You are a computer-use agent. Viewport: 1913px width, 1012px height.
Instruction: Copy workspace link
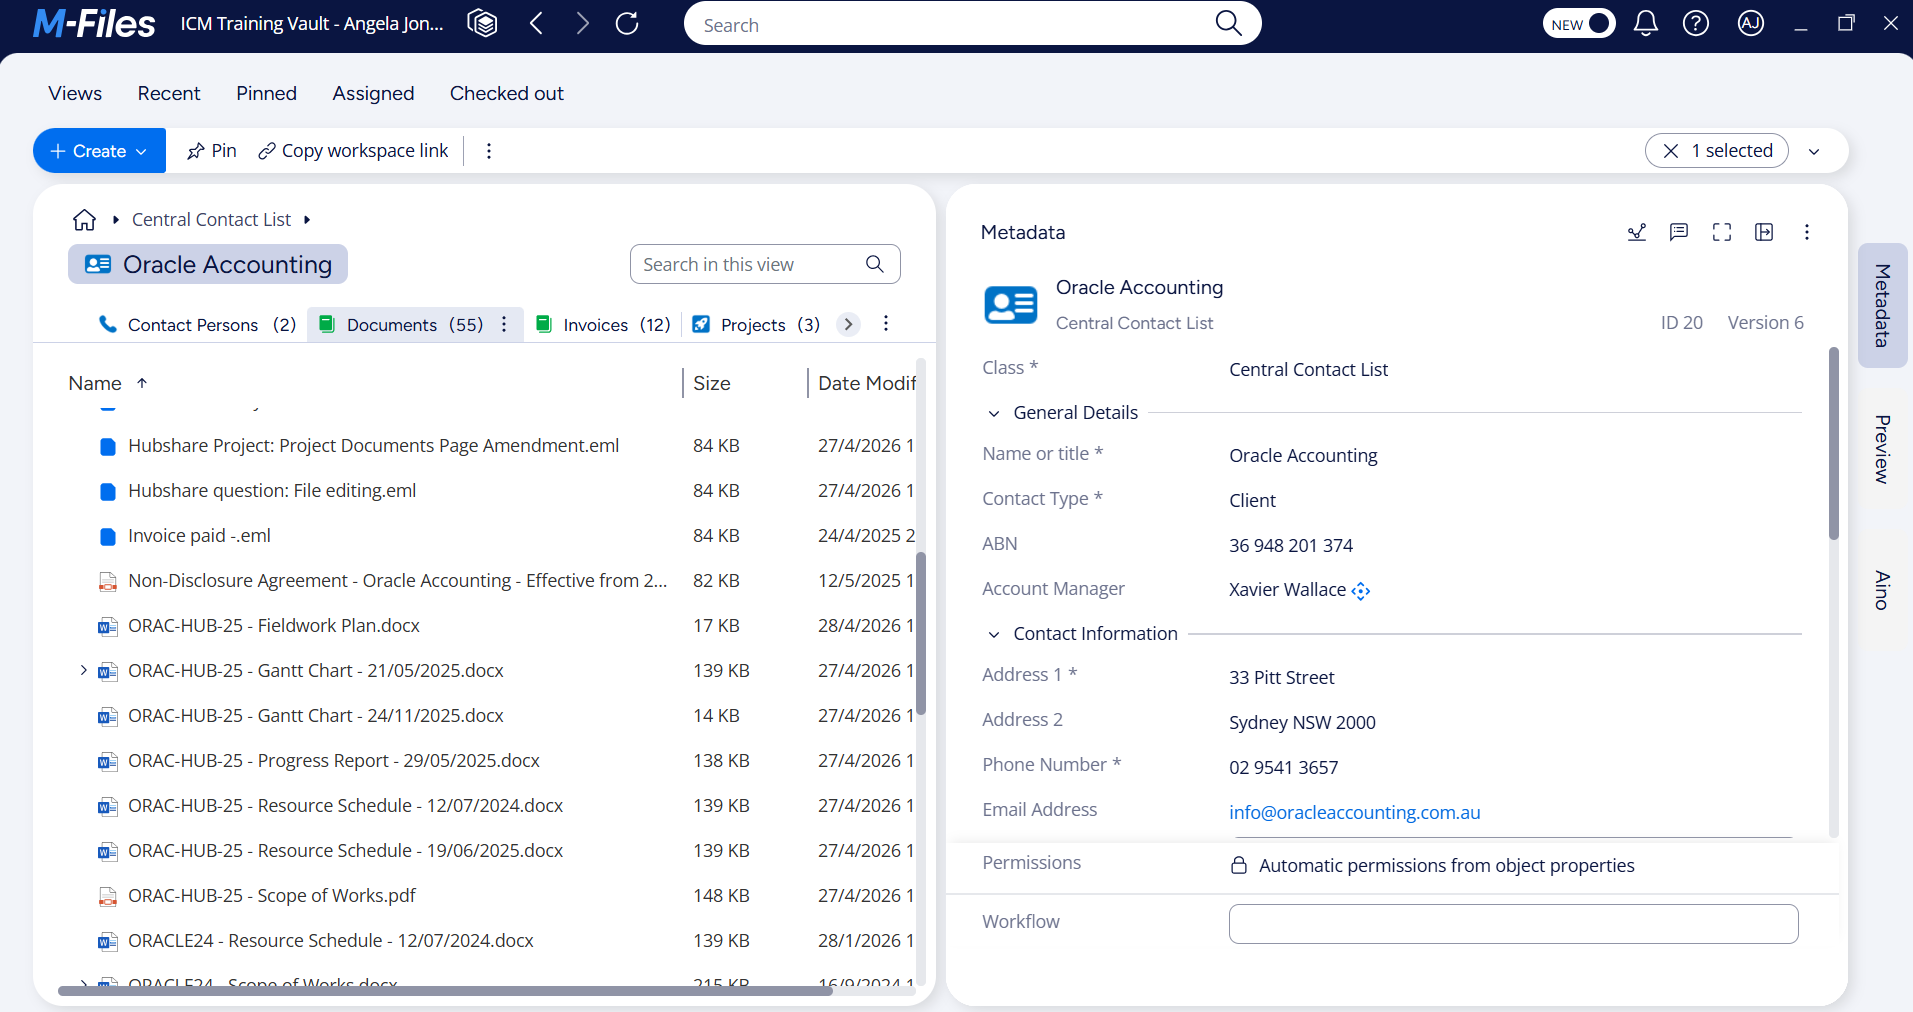click(353, 151)
